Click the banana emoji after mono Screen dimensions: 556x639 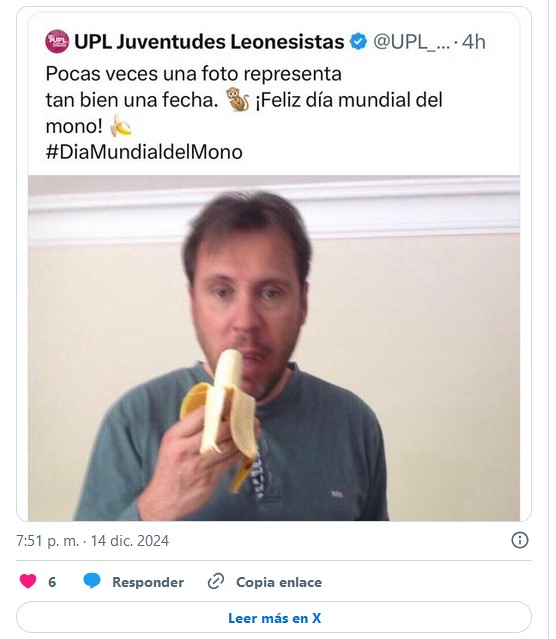[121, 126]
